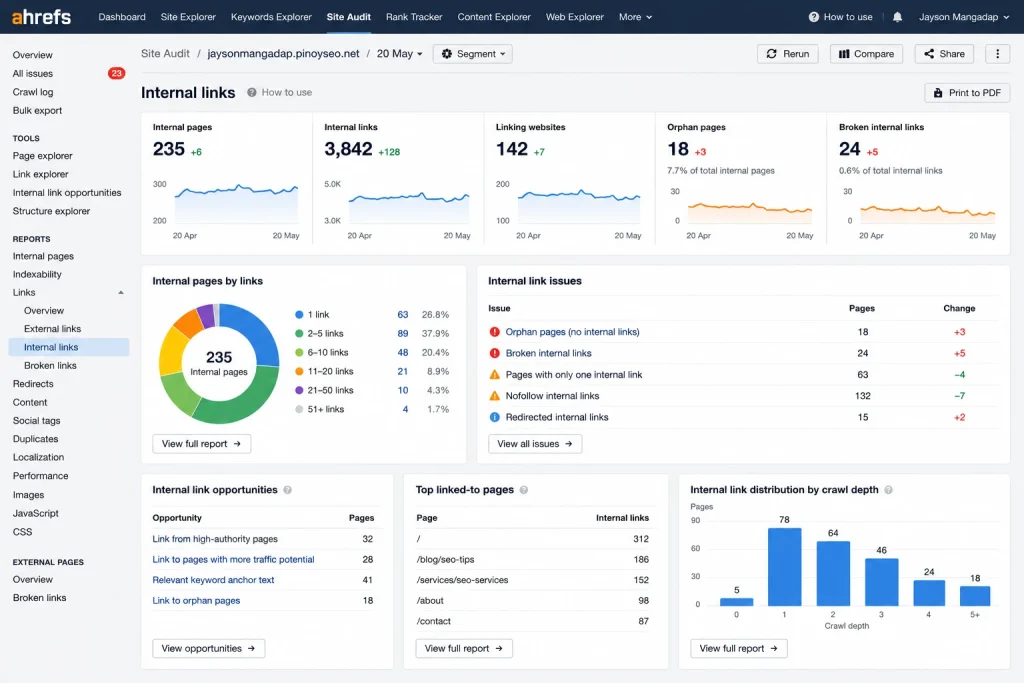Image resolution: width=1024 pixels, height=683 pixels.
Task: Click the purple 21–50 links legend dot
Action: pyautogui.click(x=299, y=390)
